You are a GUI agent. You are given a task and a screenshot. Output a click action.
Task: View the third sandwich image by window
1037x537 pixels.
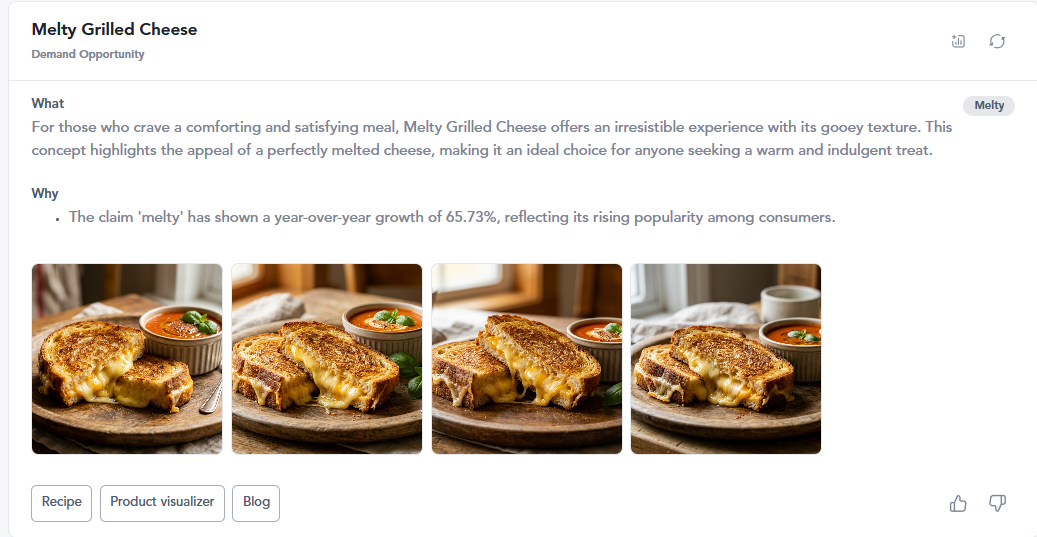click(x=526, y=359)
